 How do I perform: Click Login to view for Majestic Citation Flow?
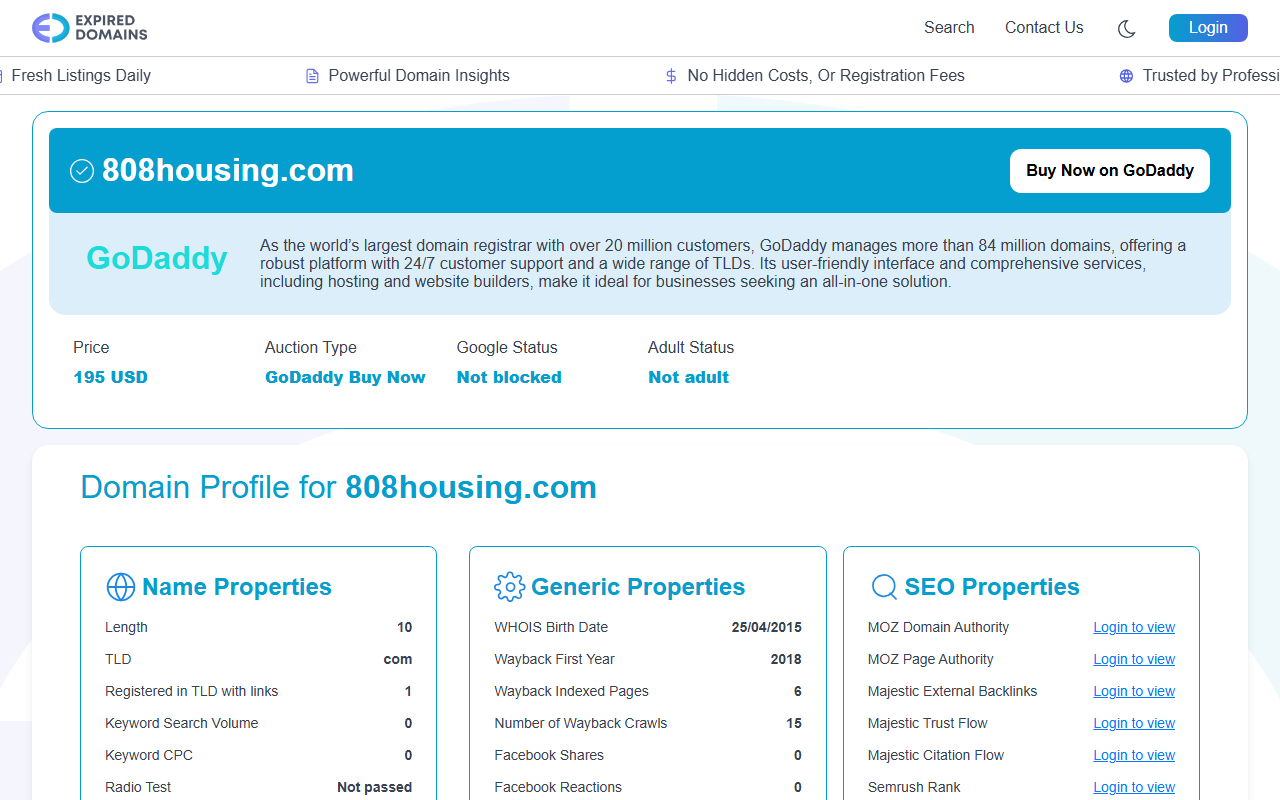click(x=1134, y=755)
